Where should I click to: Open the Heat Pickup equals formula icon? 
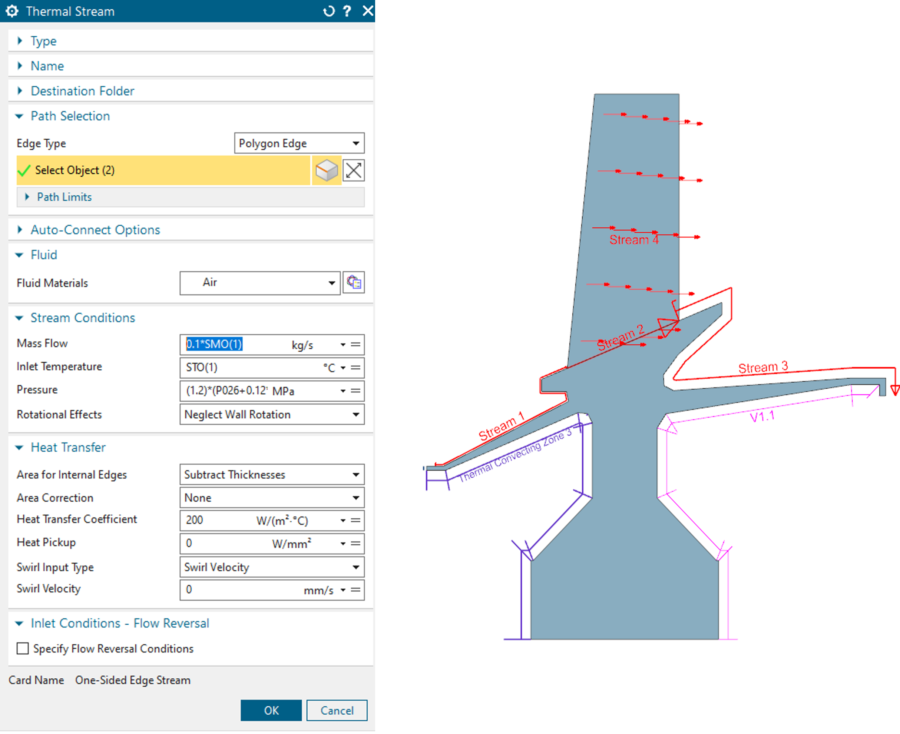[355, 543]
